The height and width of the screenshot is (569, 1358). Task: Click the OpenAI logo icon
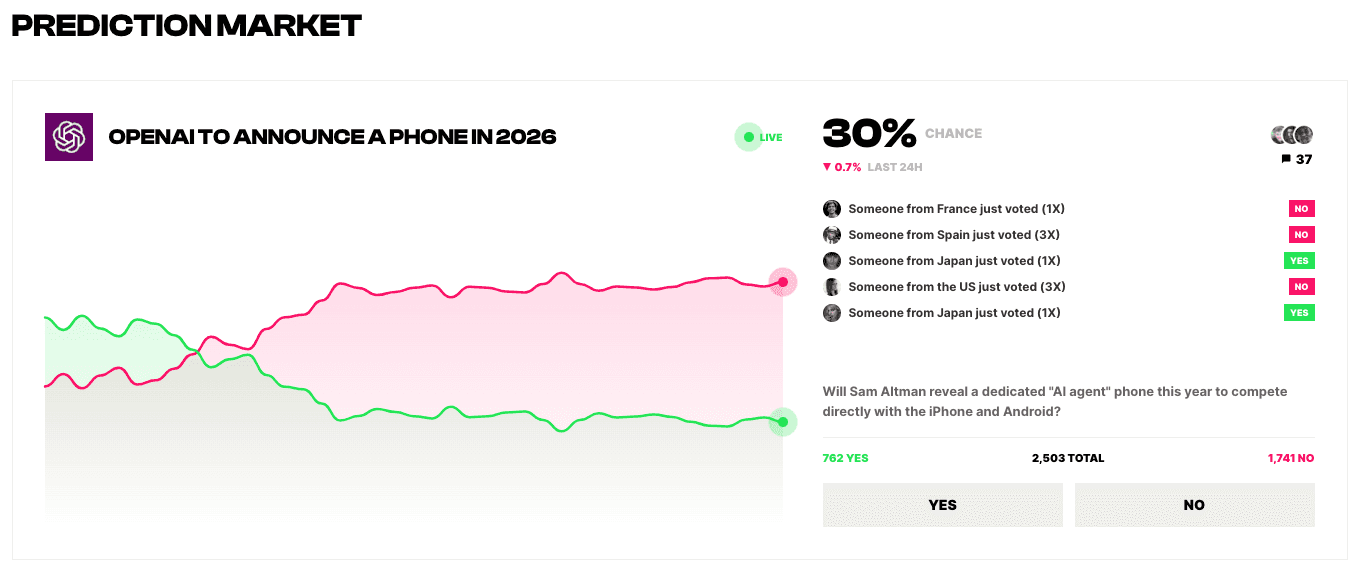69,137
